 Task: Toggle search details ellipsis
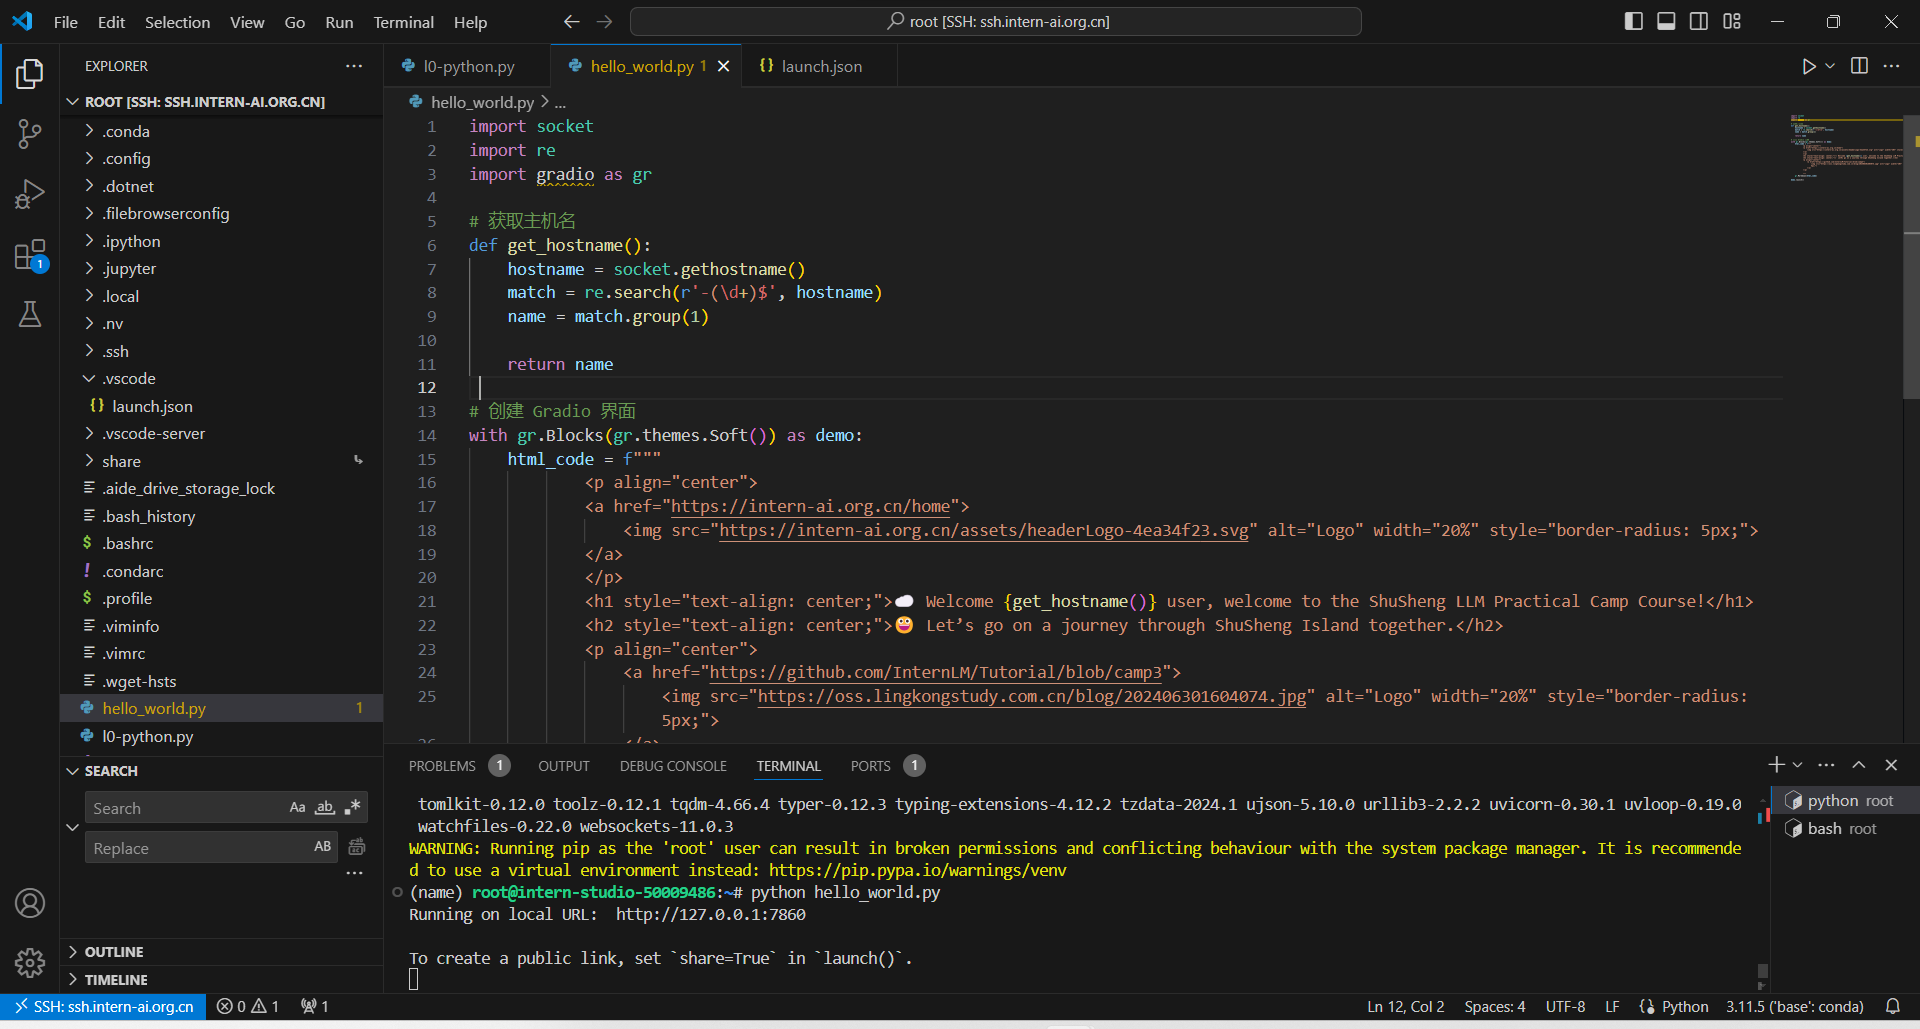(x=354, y=873)
